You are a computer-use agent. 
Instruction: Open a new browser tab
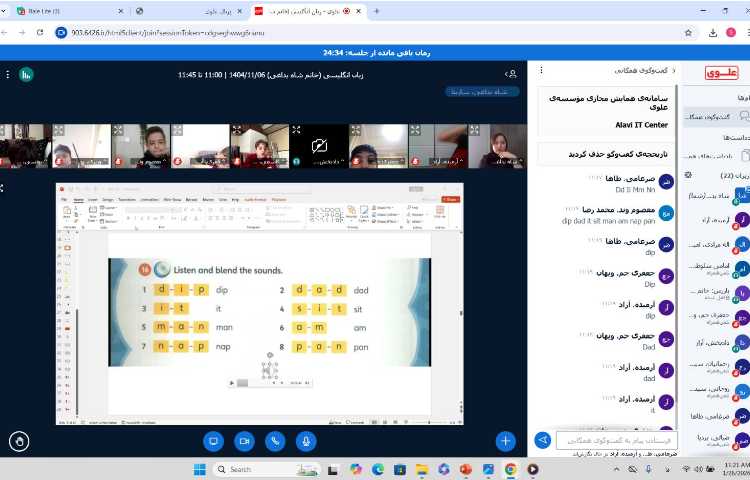coord(376,11)
